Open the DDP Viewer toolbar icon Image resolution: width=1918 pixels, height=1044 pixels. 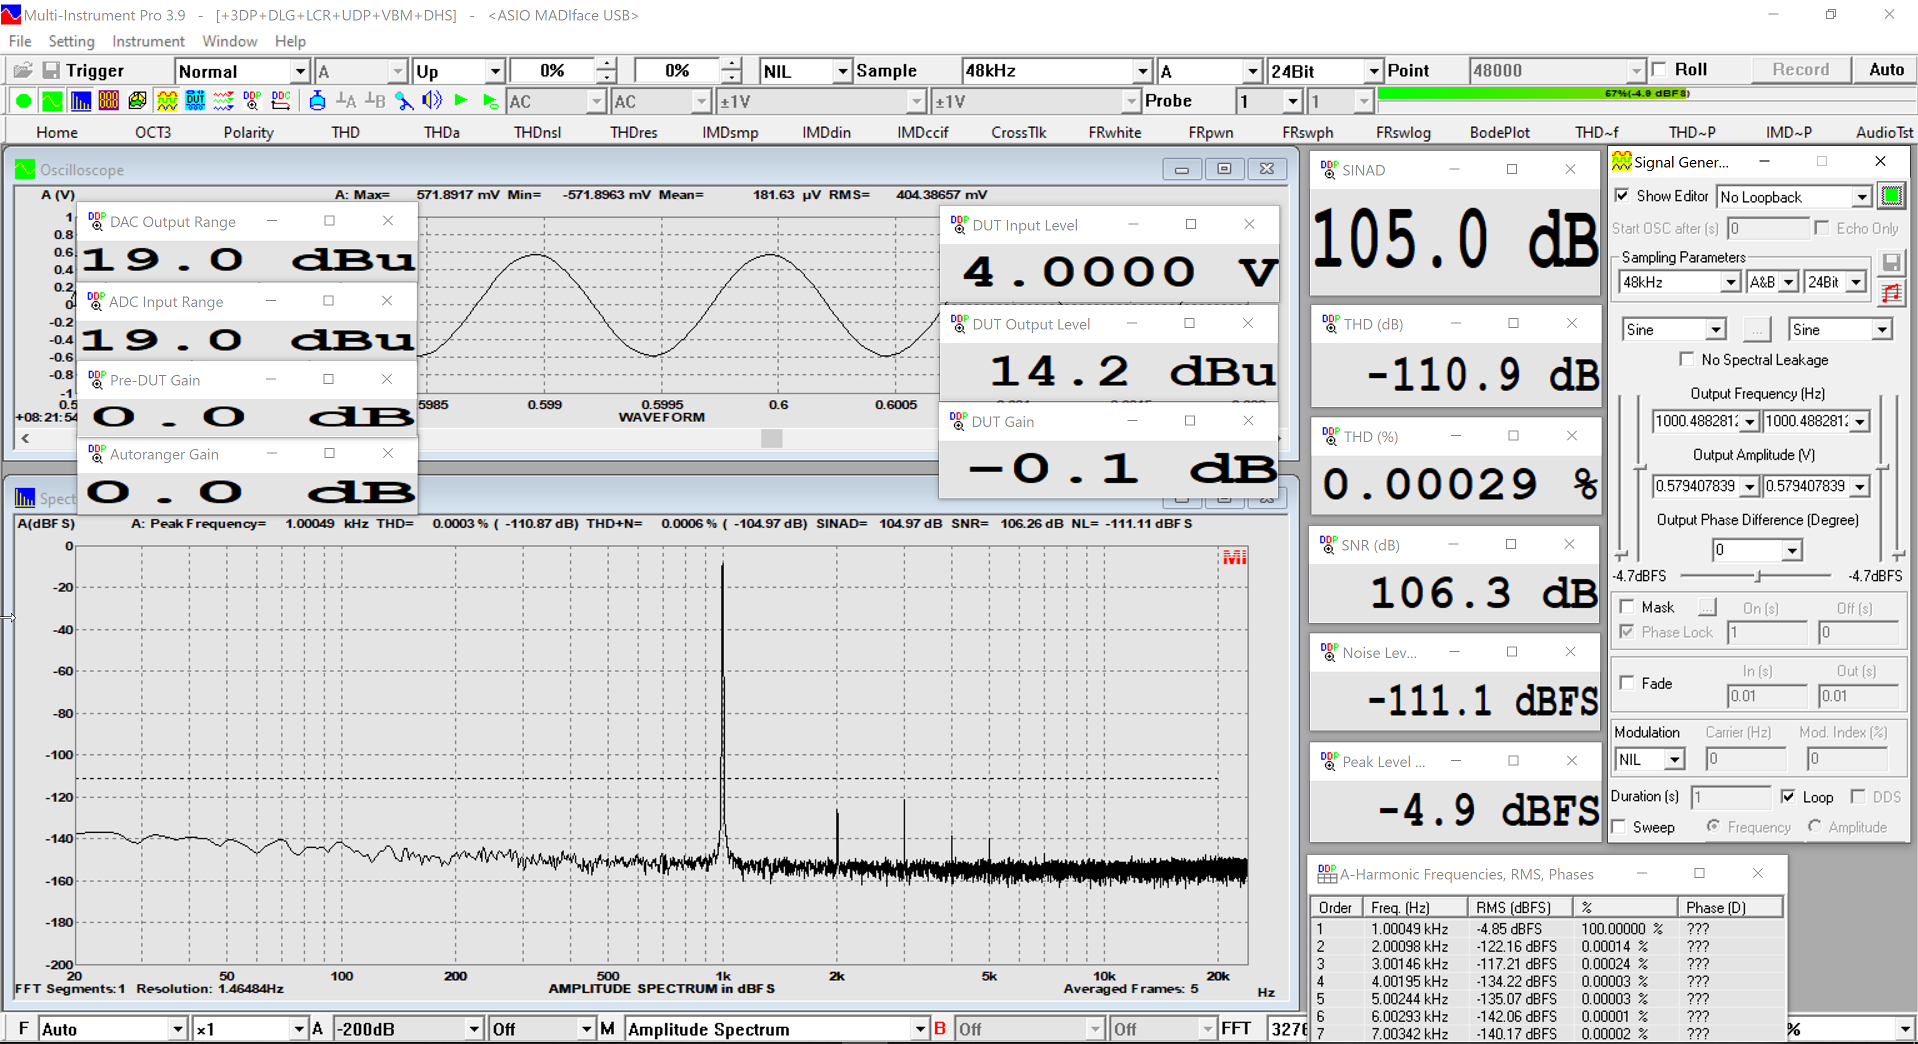tap(252, 101)
